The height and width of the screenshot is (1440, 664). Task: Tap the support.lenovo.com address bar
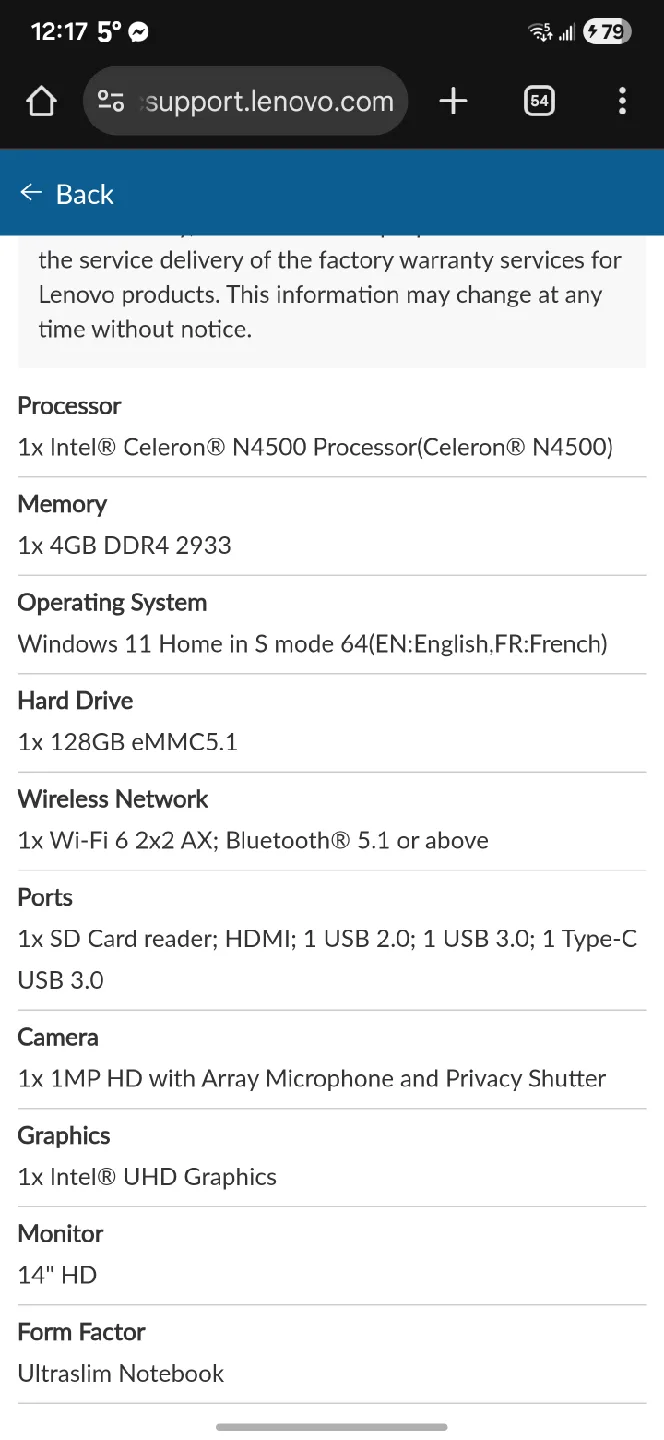[270, 100]
